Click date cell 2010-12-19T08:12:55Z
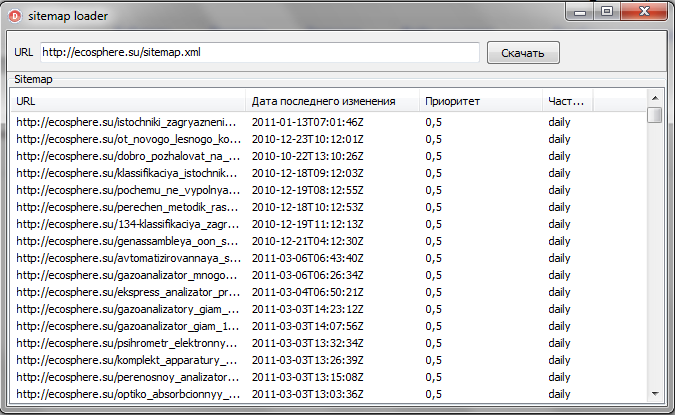Image resolution: width=675 pixels, height=415 pixels. tap(307, 190)
